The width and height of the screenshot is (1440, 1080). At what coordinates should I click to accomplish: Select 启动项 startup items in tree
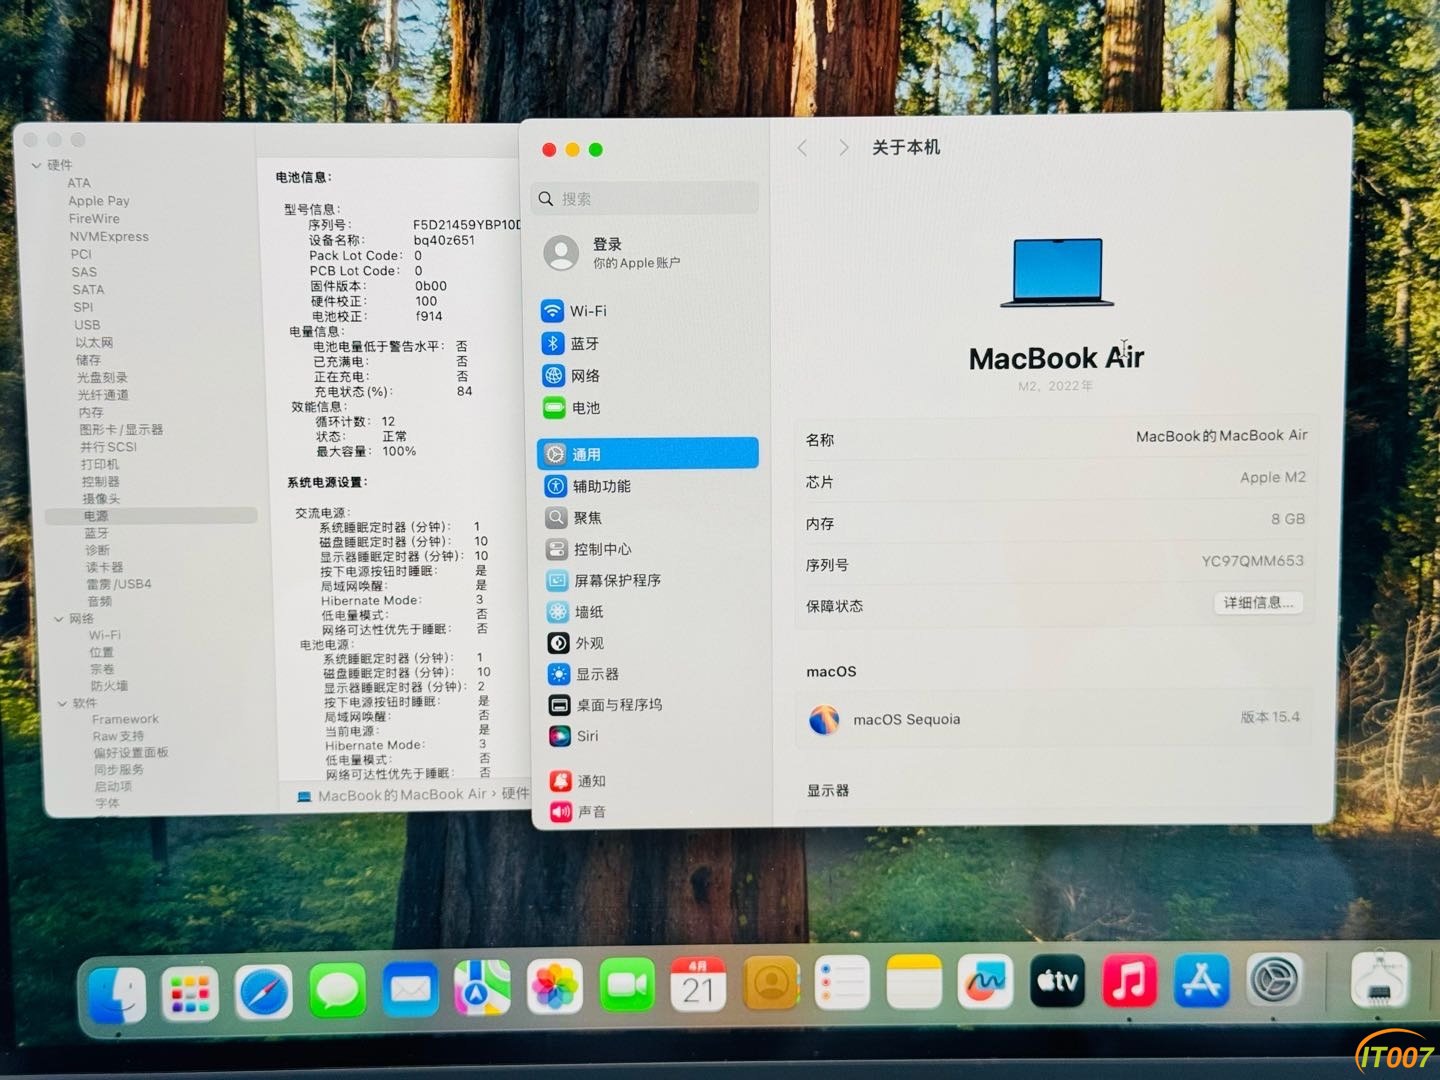[x=113, y=786]
